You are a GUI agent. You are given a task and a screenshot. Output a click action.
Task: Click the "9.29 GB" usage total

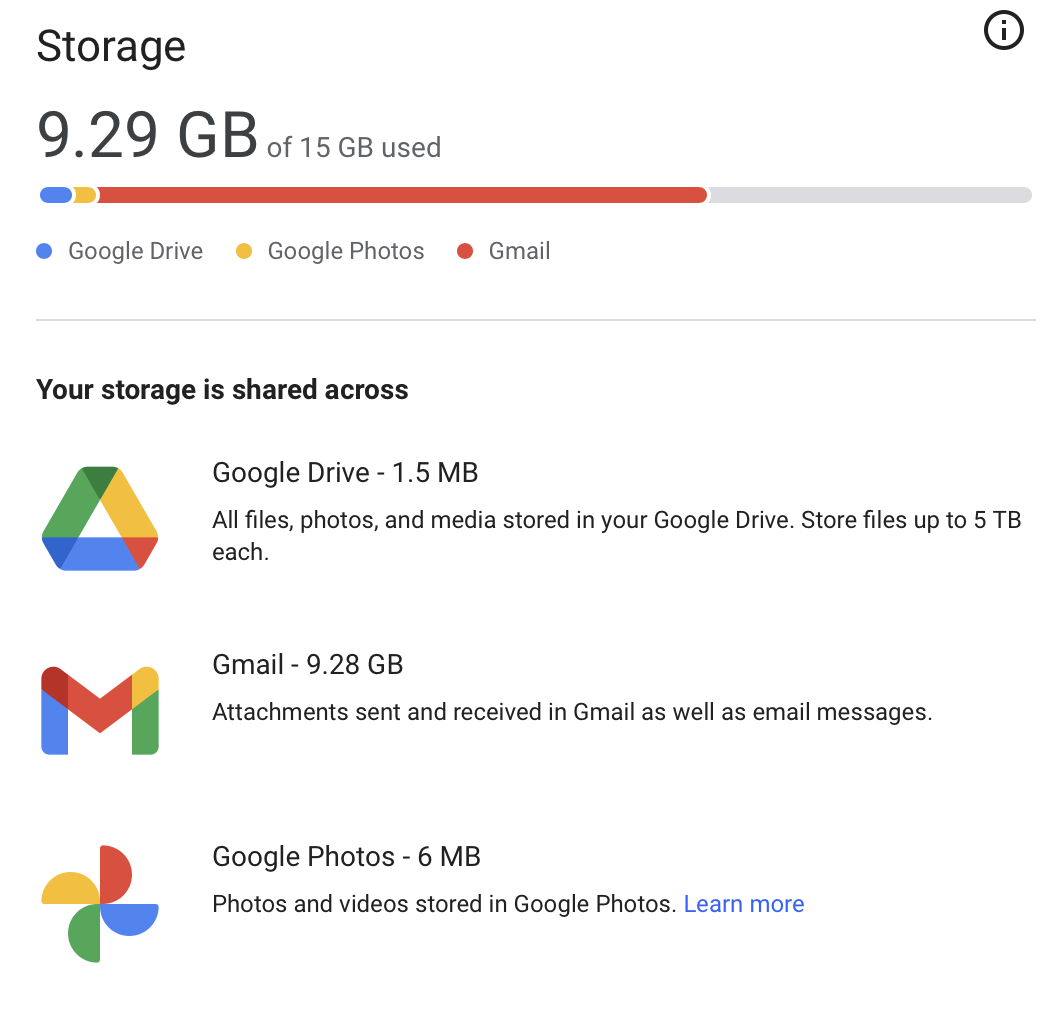click(x=147, y=135)
